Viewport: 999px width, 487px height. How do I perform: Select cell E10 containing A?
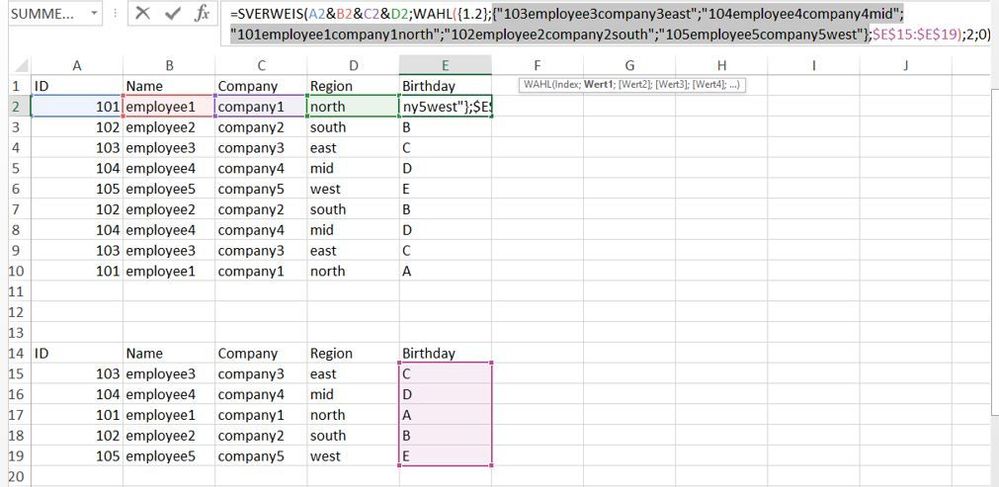(x=445, y=271)
